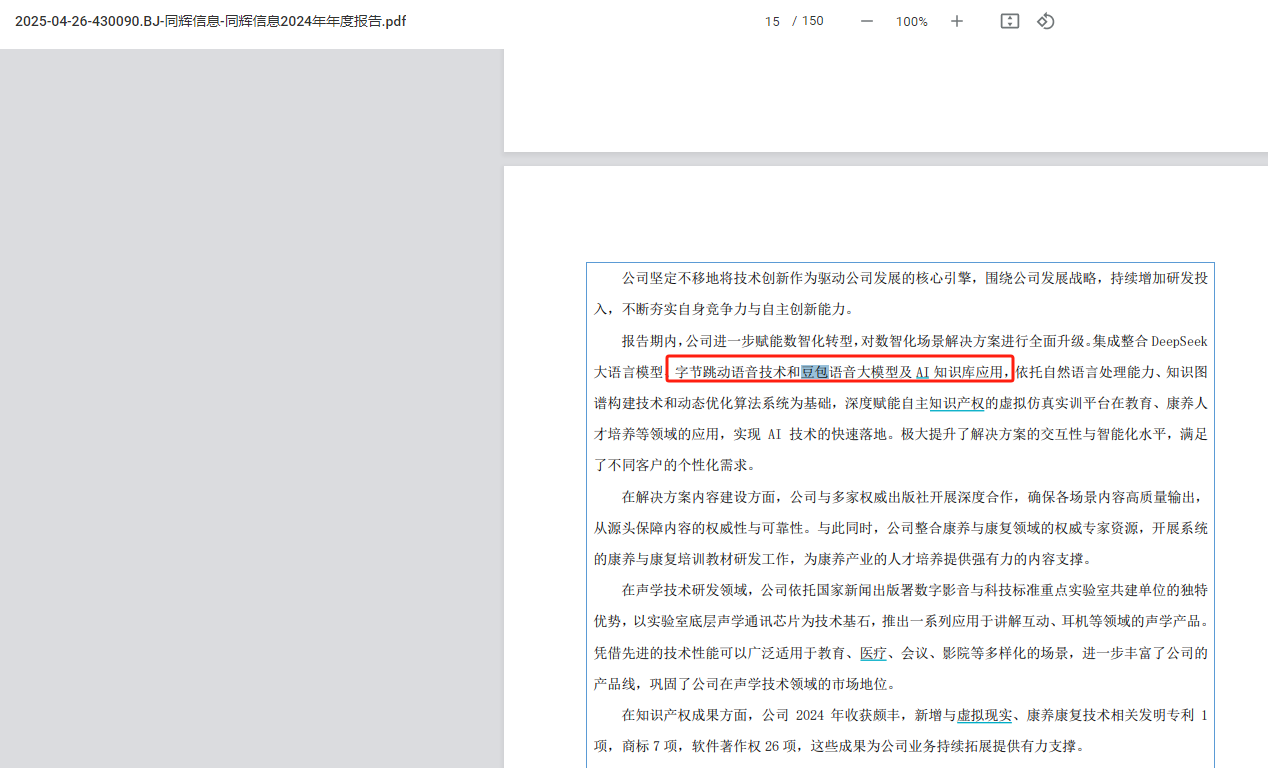Open the underlined 虚拟现实 link
Viewport: 1268px width, 768px height.
point(985,715)
